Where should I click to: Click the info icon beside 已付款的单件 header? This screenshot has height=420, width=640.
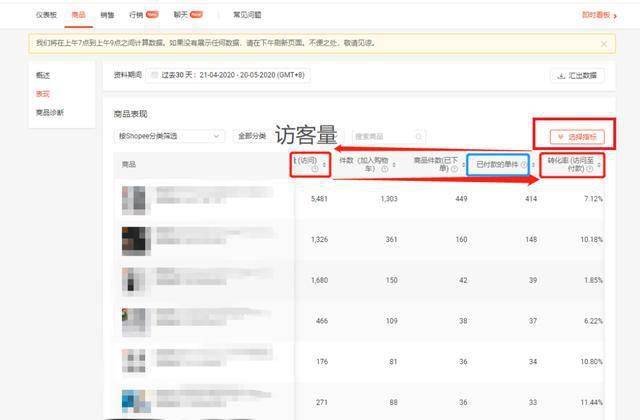pyautogui.click(x=524, y=164)
